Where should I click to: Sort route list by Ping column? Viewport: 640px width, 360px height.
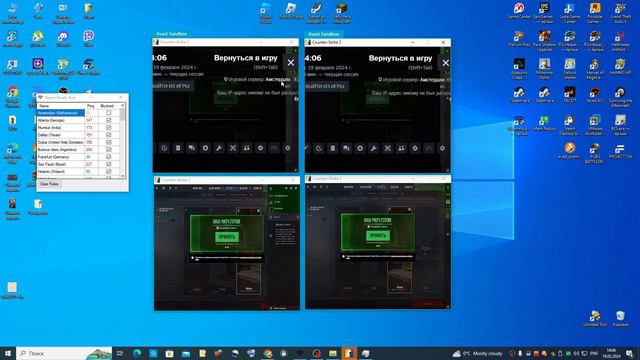click(x=91, y=106)
